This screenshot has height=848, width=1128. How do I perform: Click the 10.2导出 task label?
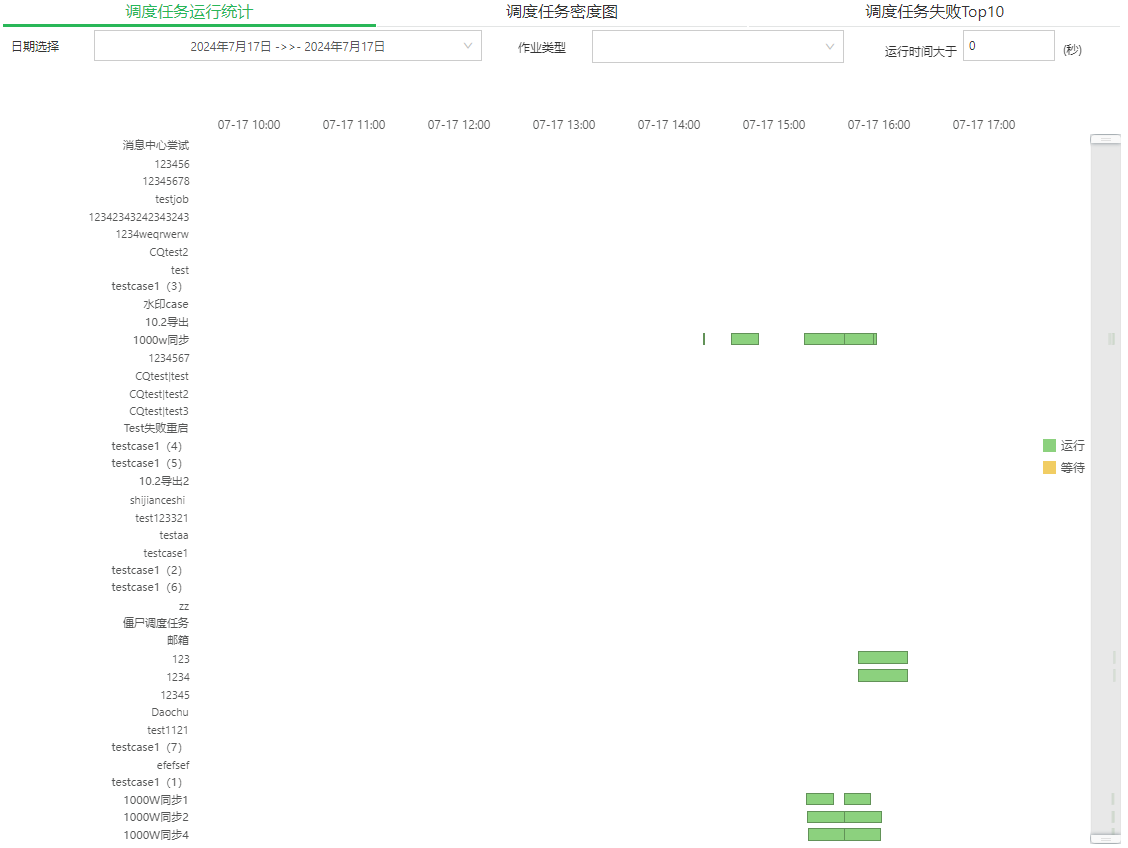coord(167,322)
